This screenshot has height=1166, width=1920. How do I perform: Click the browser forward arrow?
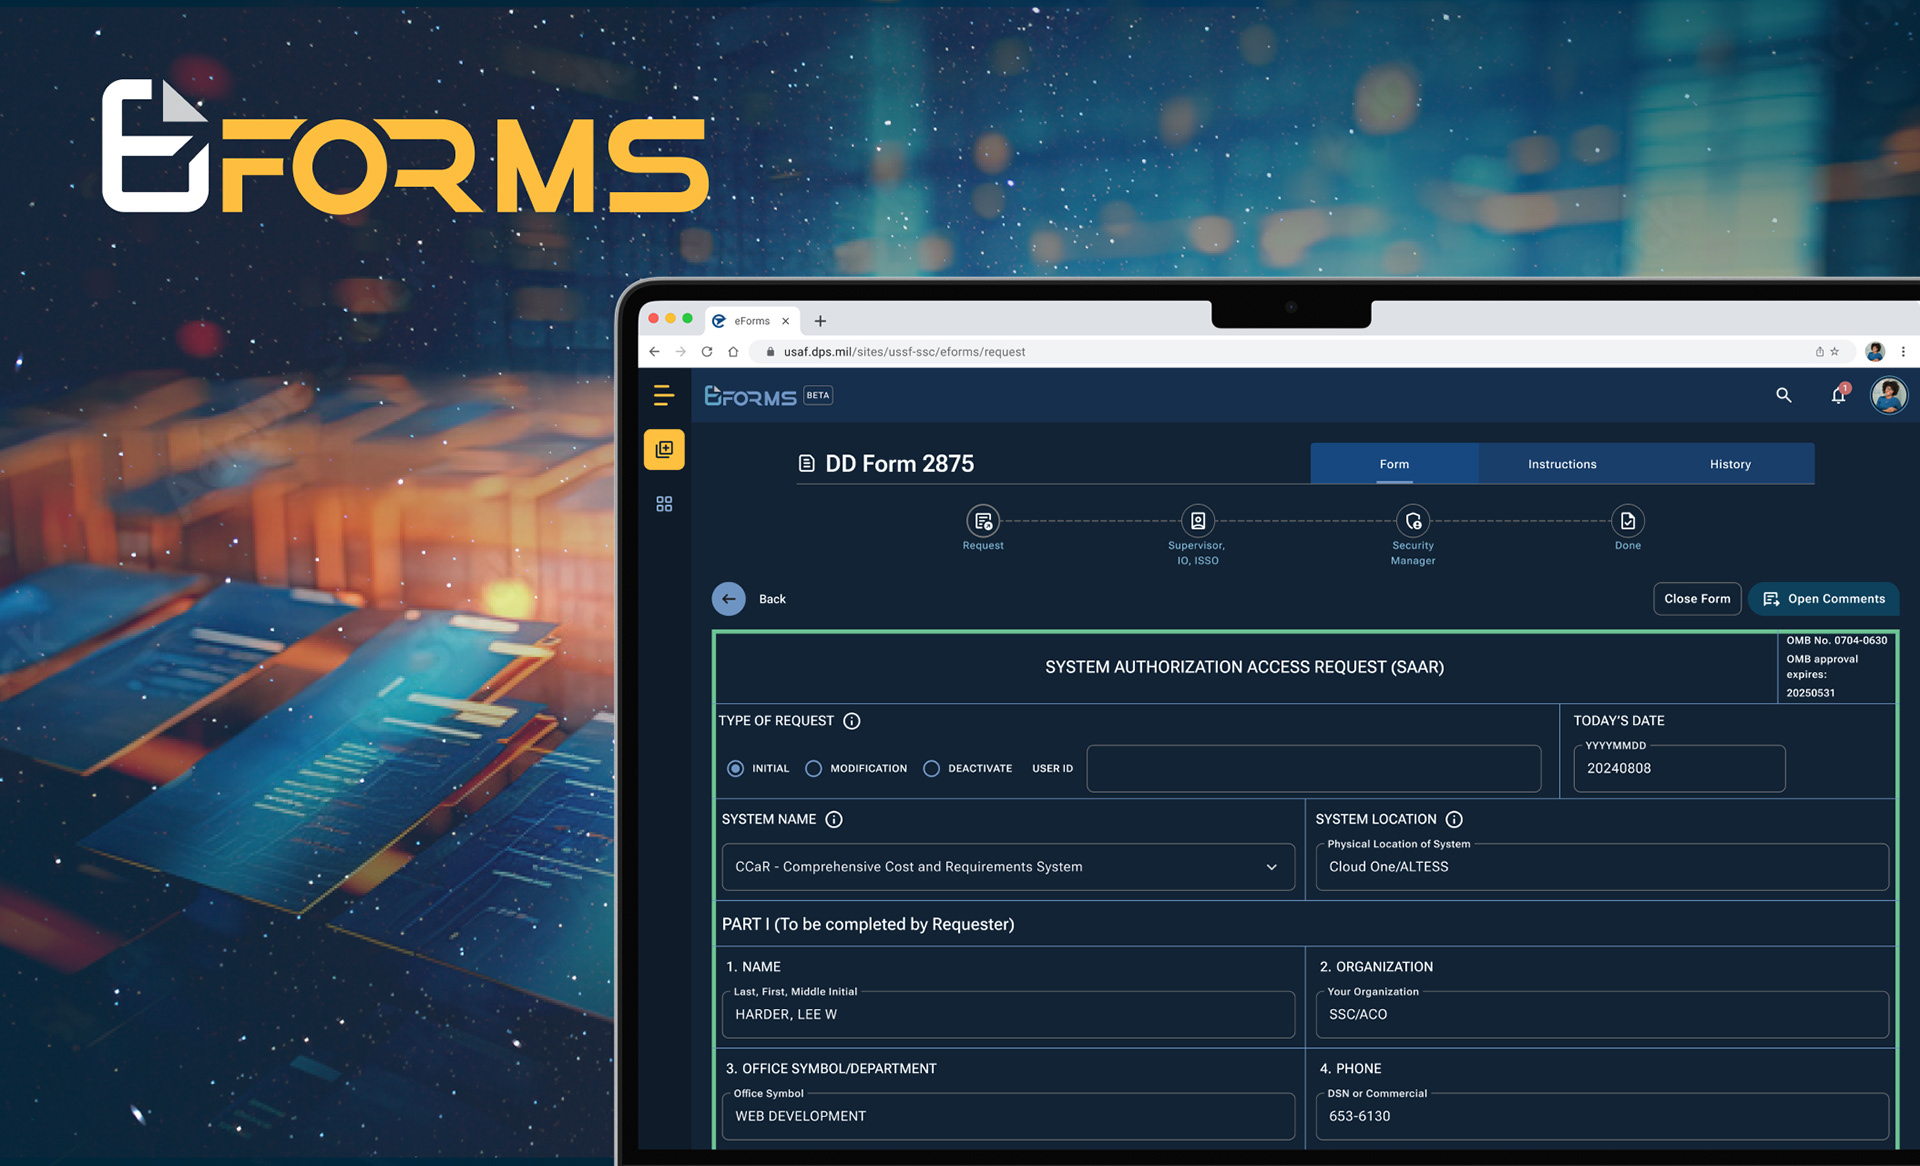[x=680, y=352]
